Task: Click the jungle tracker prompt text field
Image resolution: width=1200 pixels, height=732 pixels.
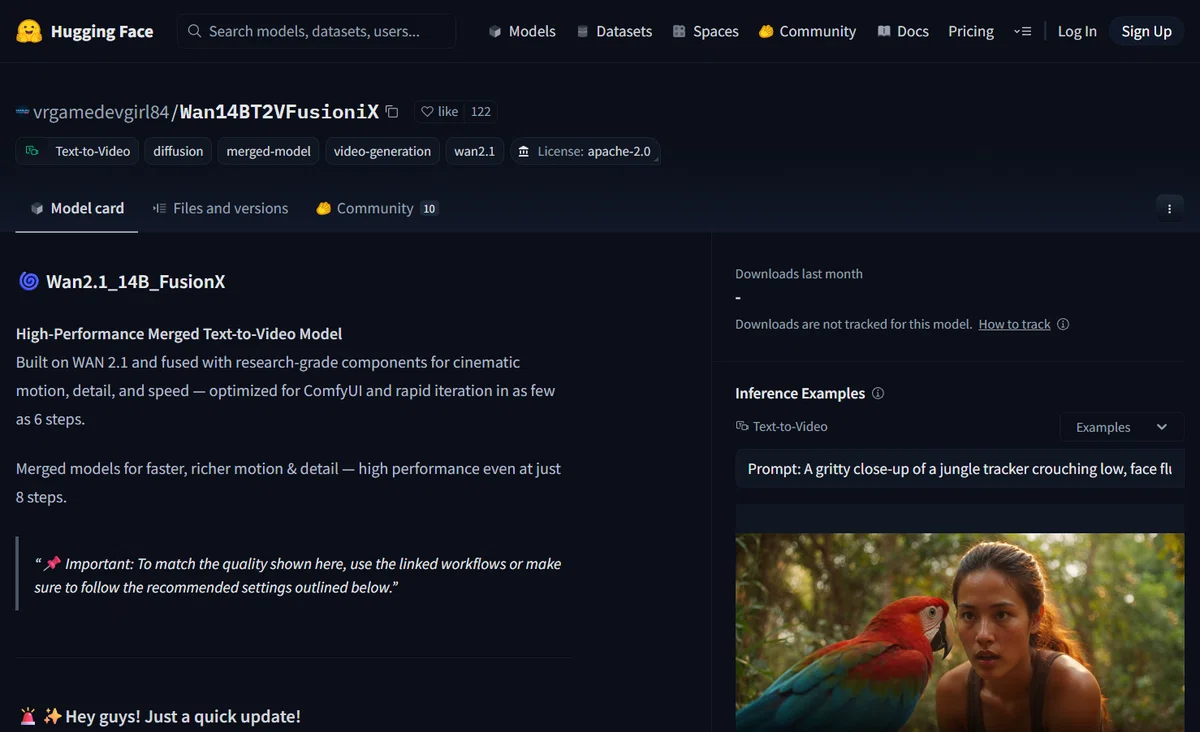Action: (959, 469)
